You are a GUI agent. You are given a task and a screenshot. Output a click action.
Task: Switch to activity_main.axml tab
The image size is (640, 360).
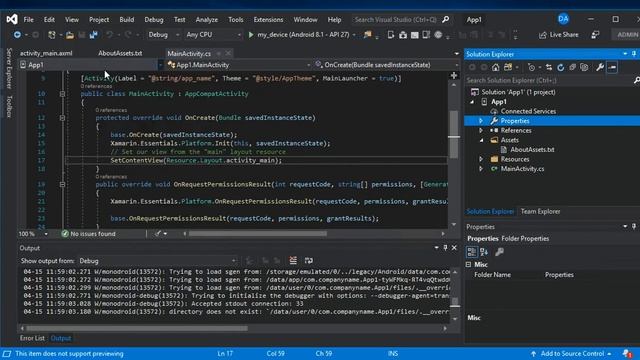(46, 53)
